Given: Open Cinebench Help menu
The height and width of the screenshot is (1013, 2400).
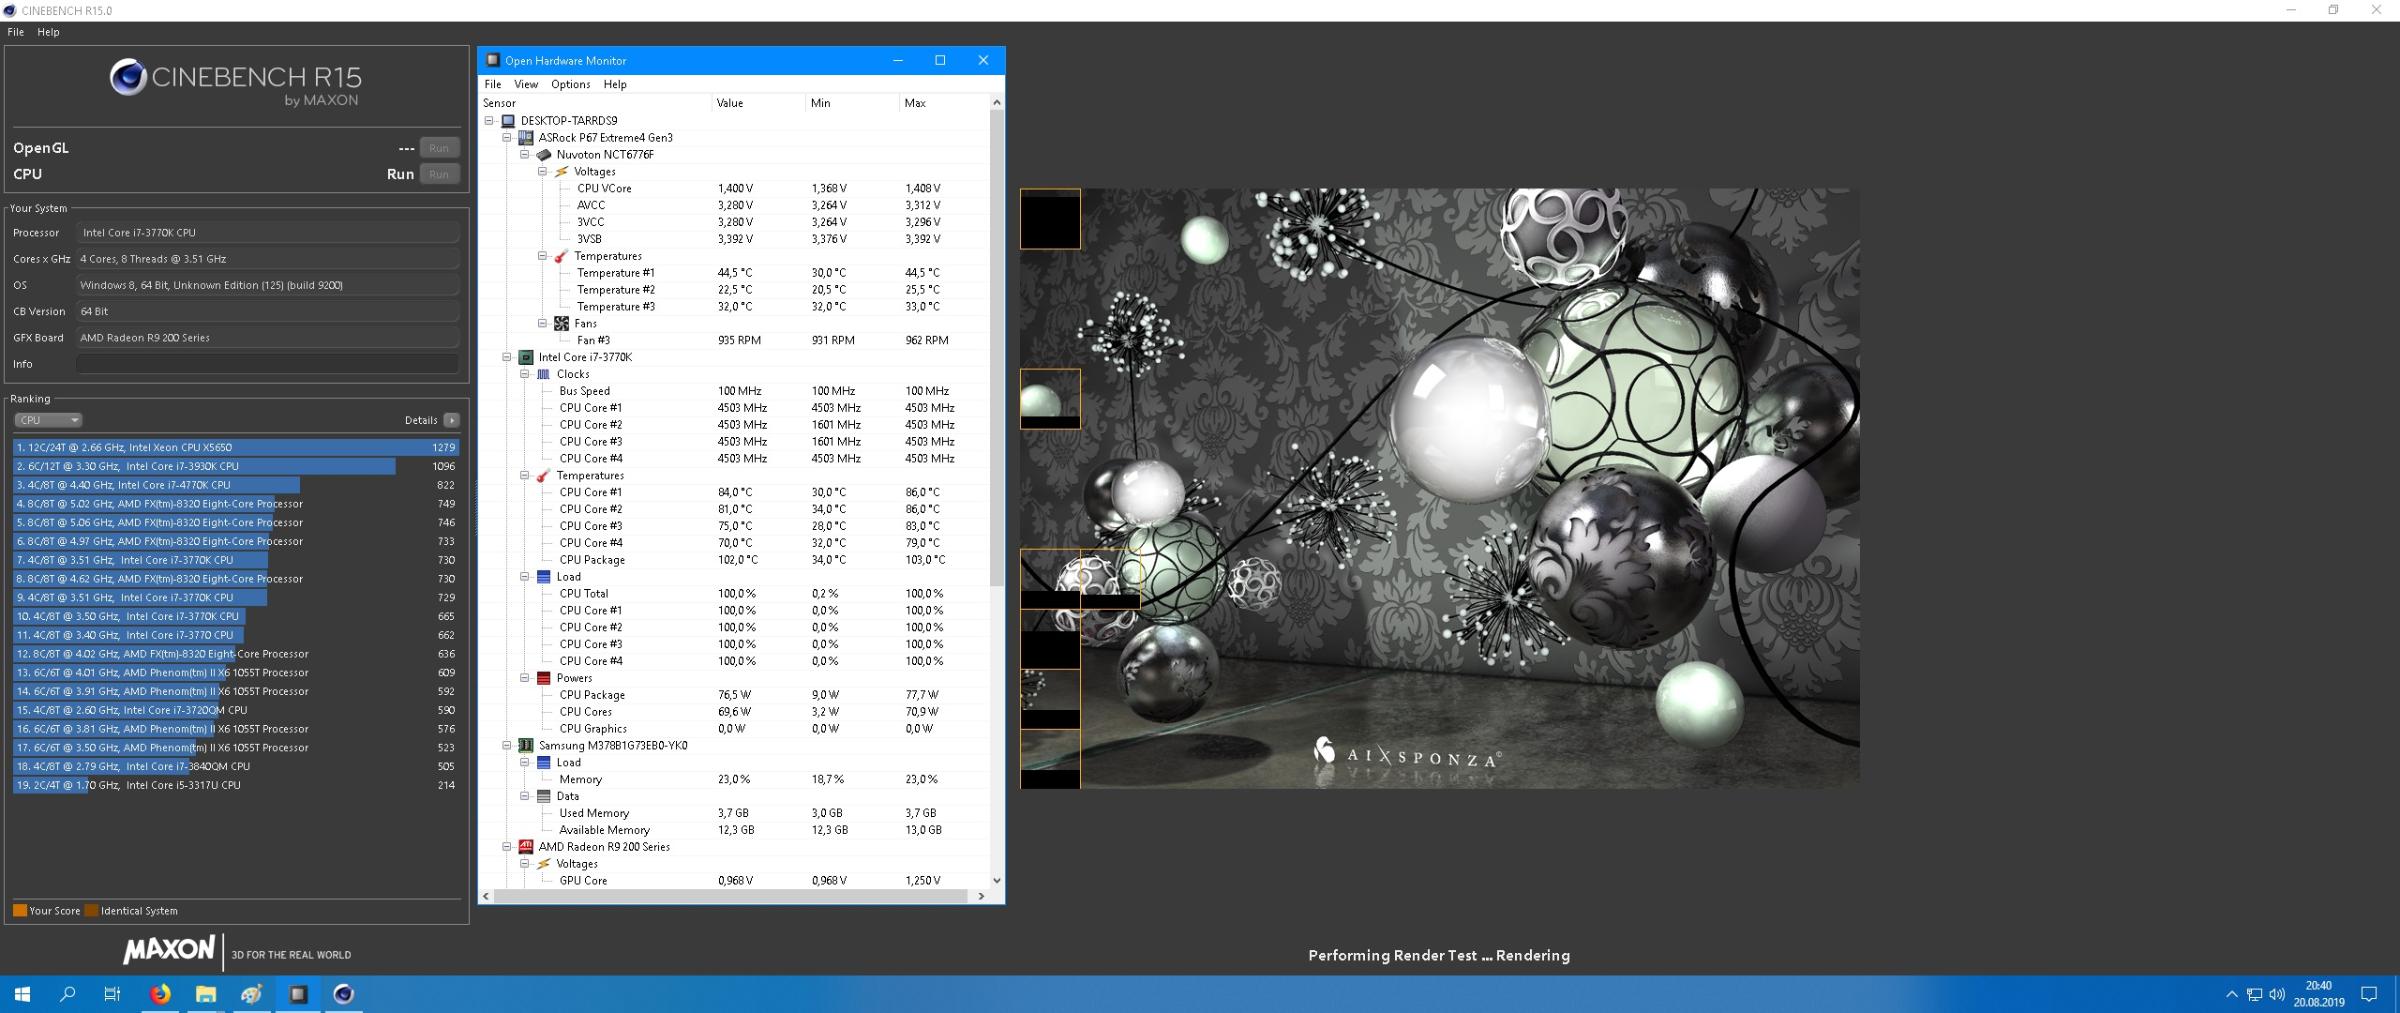Looking at the screenshot, I should point(48,32).
